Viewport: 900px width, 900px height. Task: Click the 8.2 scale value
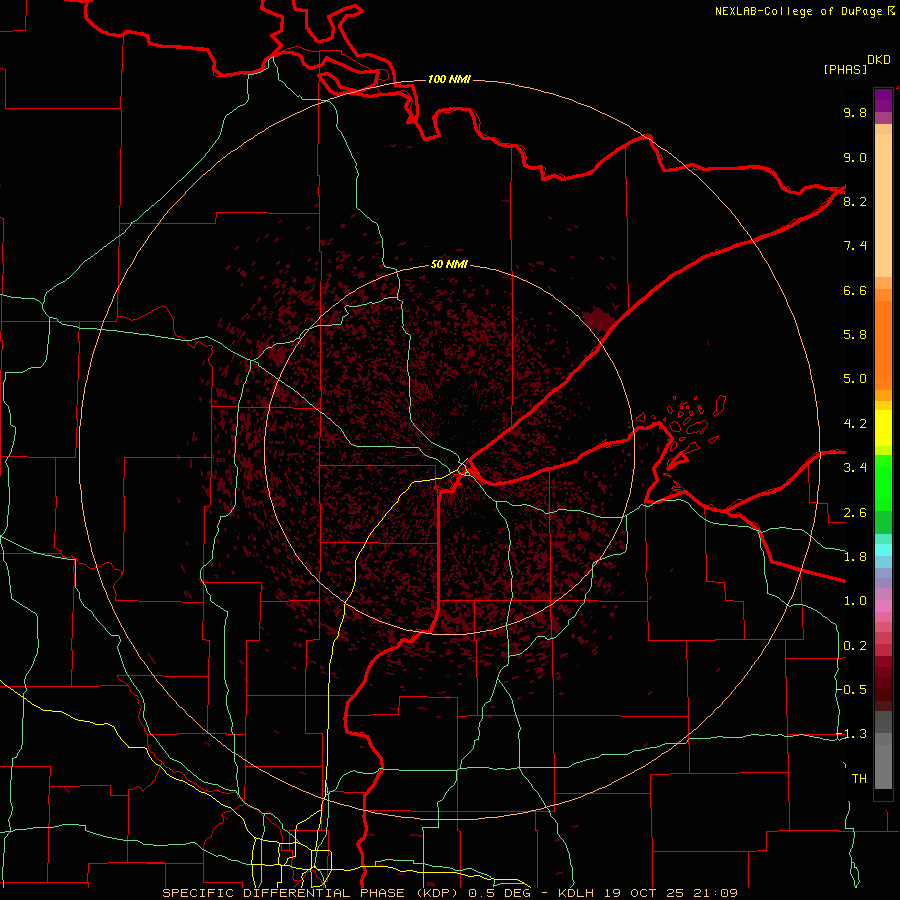(855, 201)
